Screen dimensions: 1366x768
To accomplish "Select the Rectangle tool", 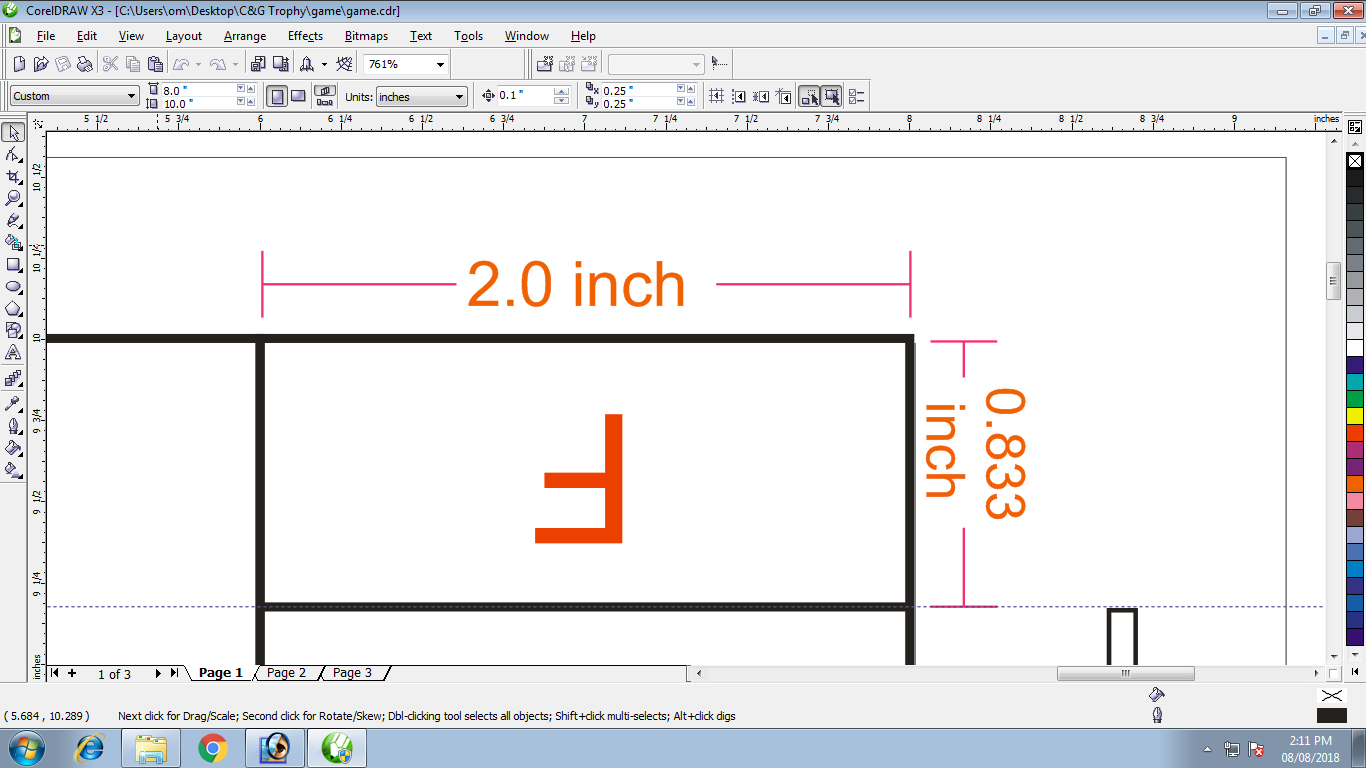I will pos(13,265).
